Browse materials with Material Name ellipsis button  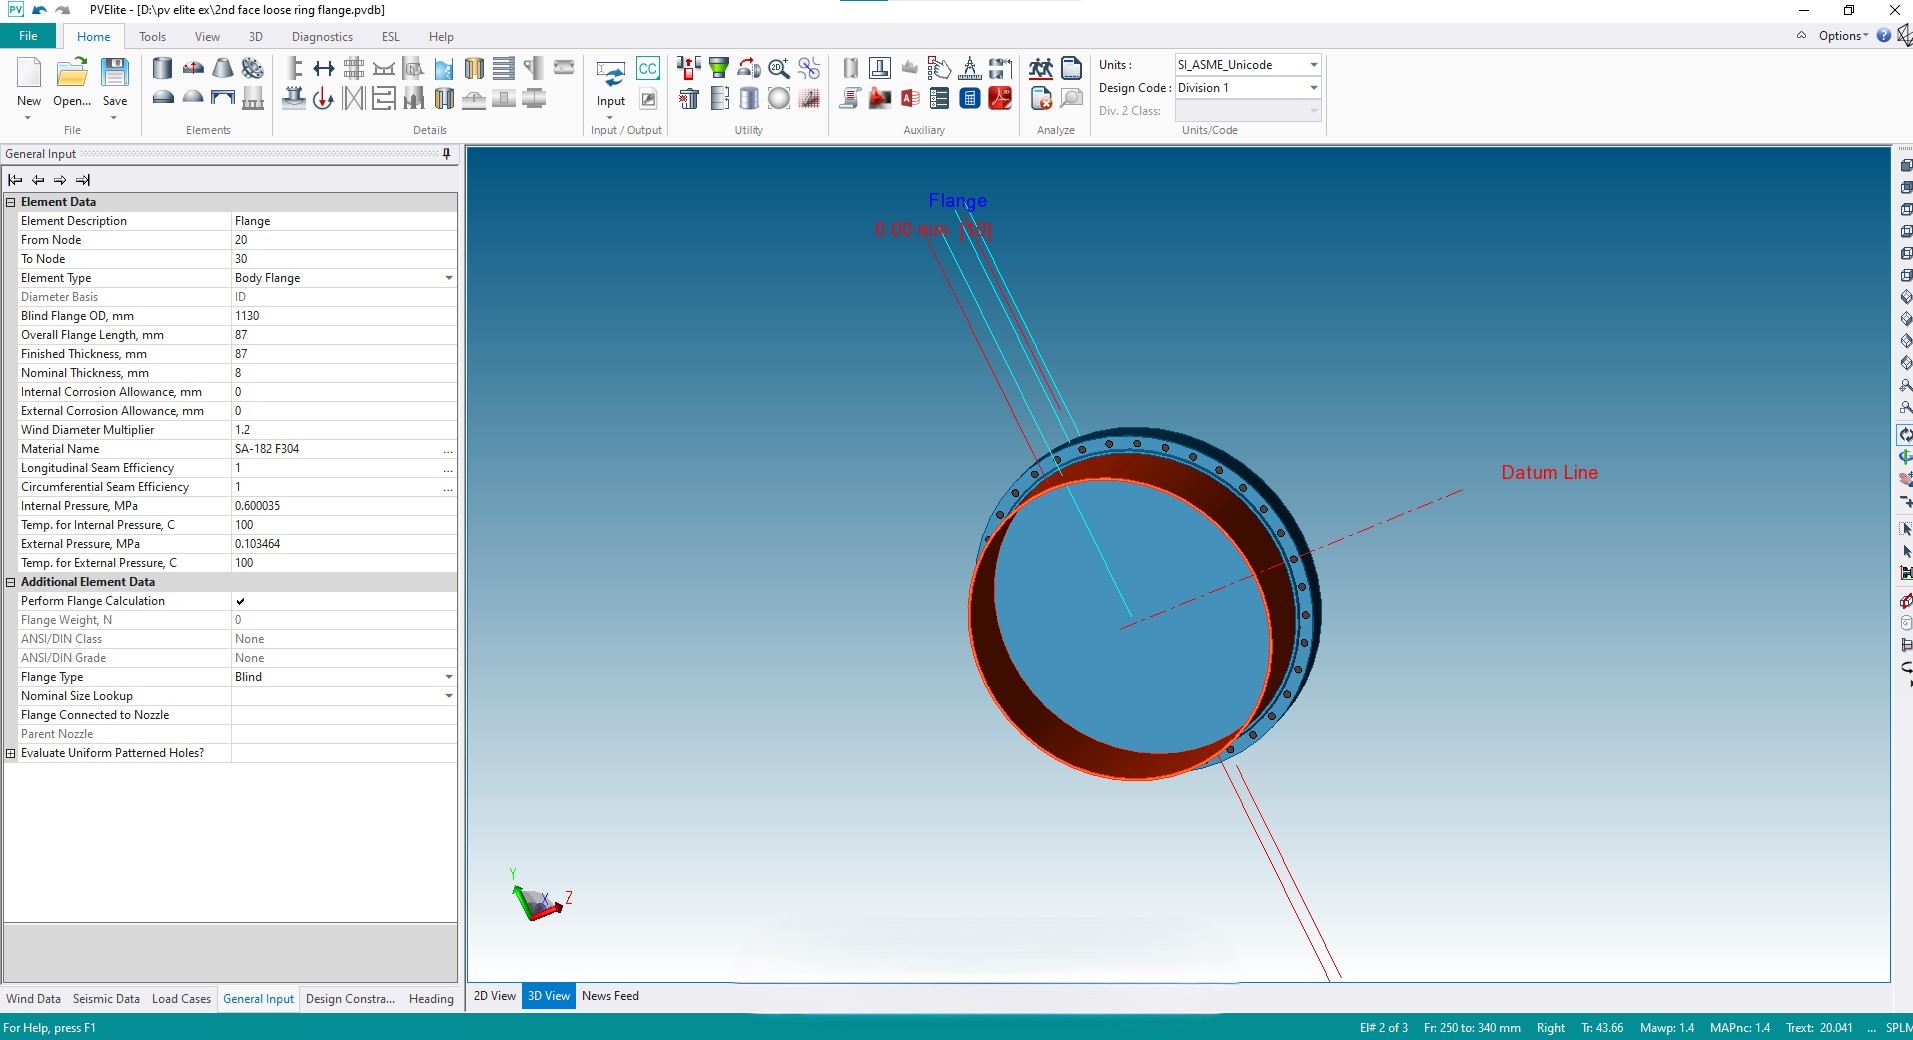click(x=448, y=450)
